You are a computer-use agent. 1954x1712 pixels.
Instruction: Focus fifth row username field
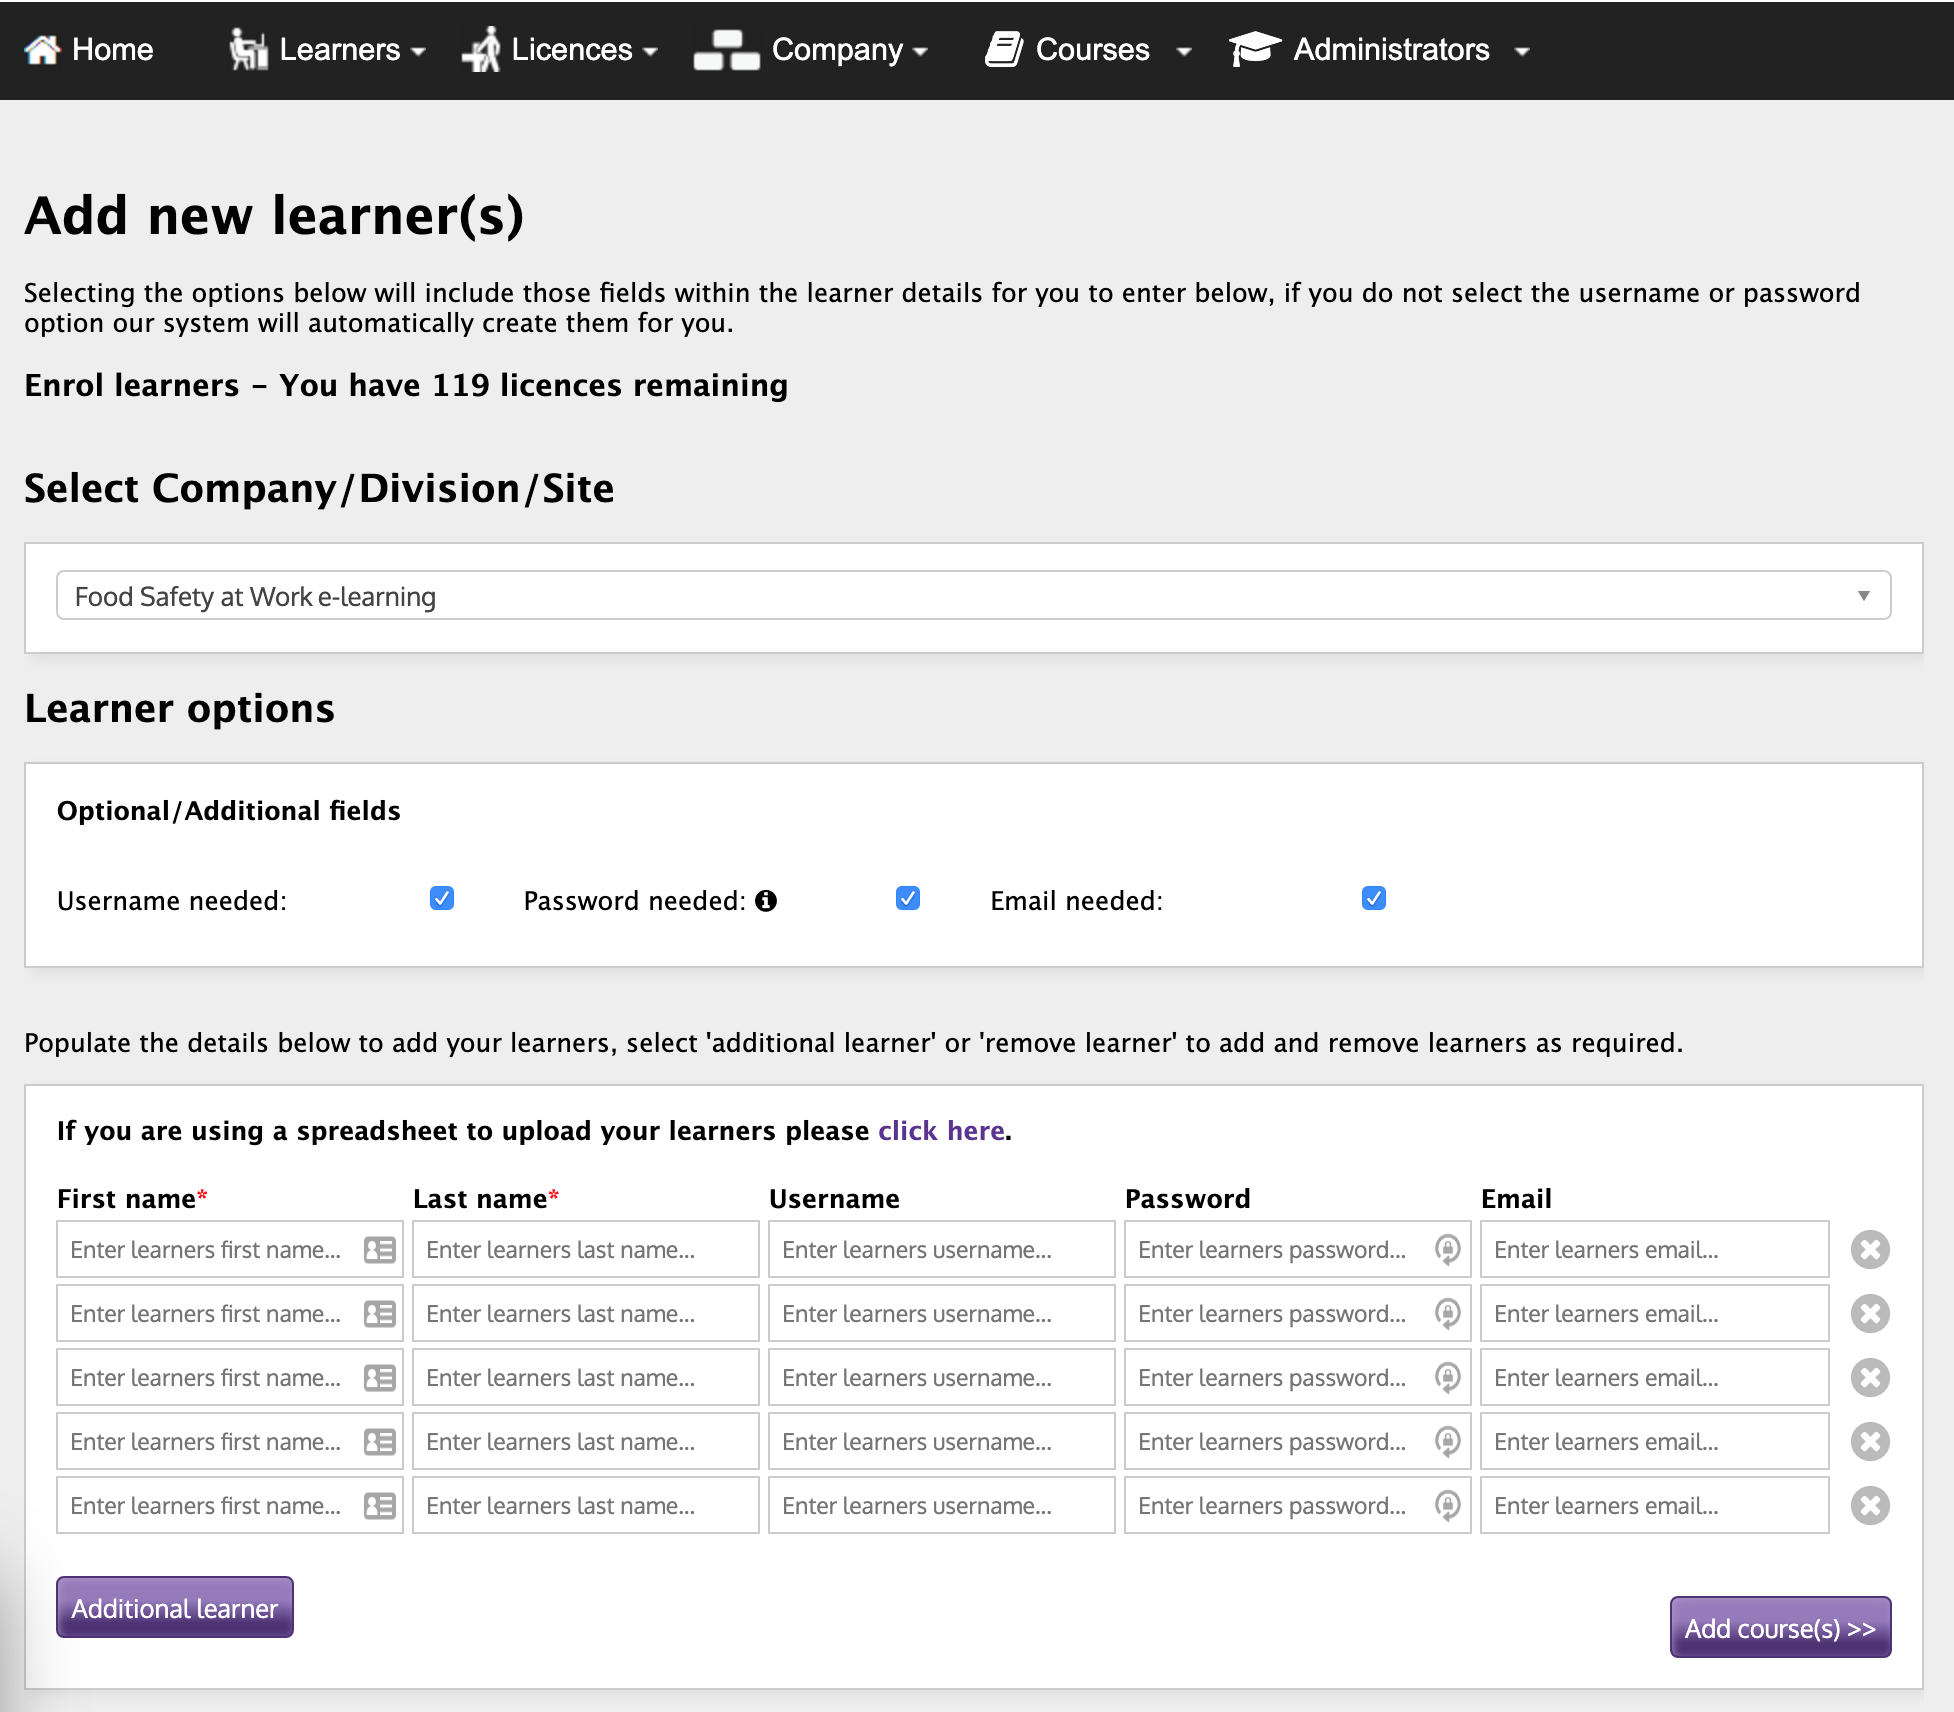pyautogui.click(x=942, y=1506)
